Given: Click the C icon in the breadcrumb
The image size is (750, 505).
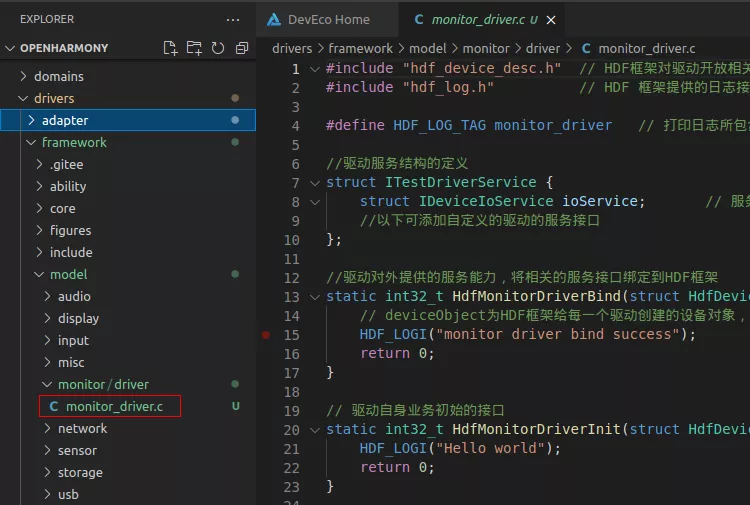Looking at the screenshot, I should pos(586,48).
